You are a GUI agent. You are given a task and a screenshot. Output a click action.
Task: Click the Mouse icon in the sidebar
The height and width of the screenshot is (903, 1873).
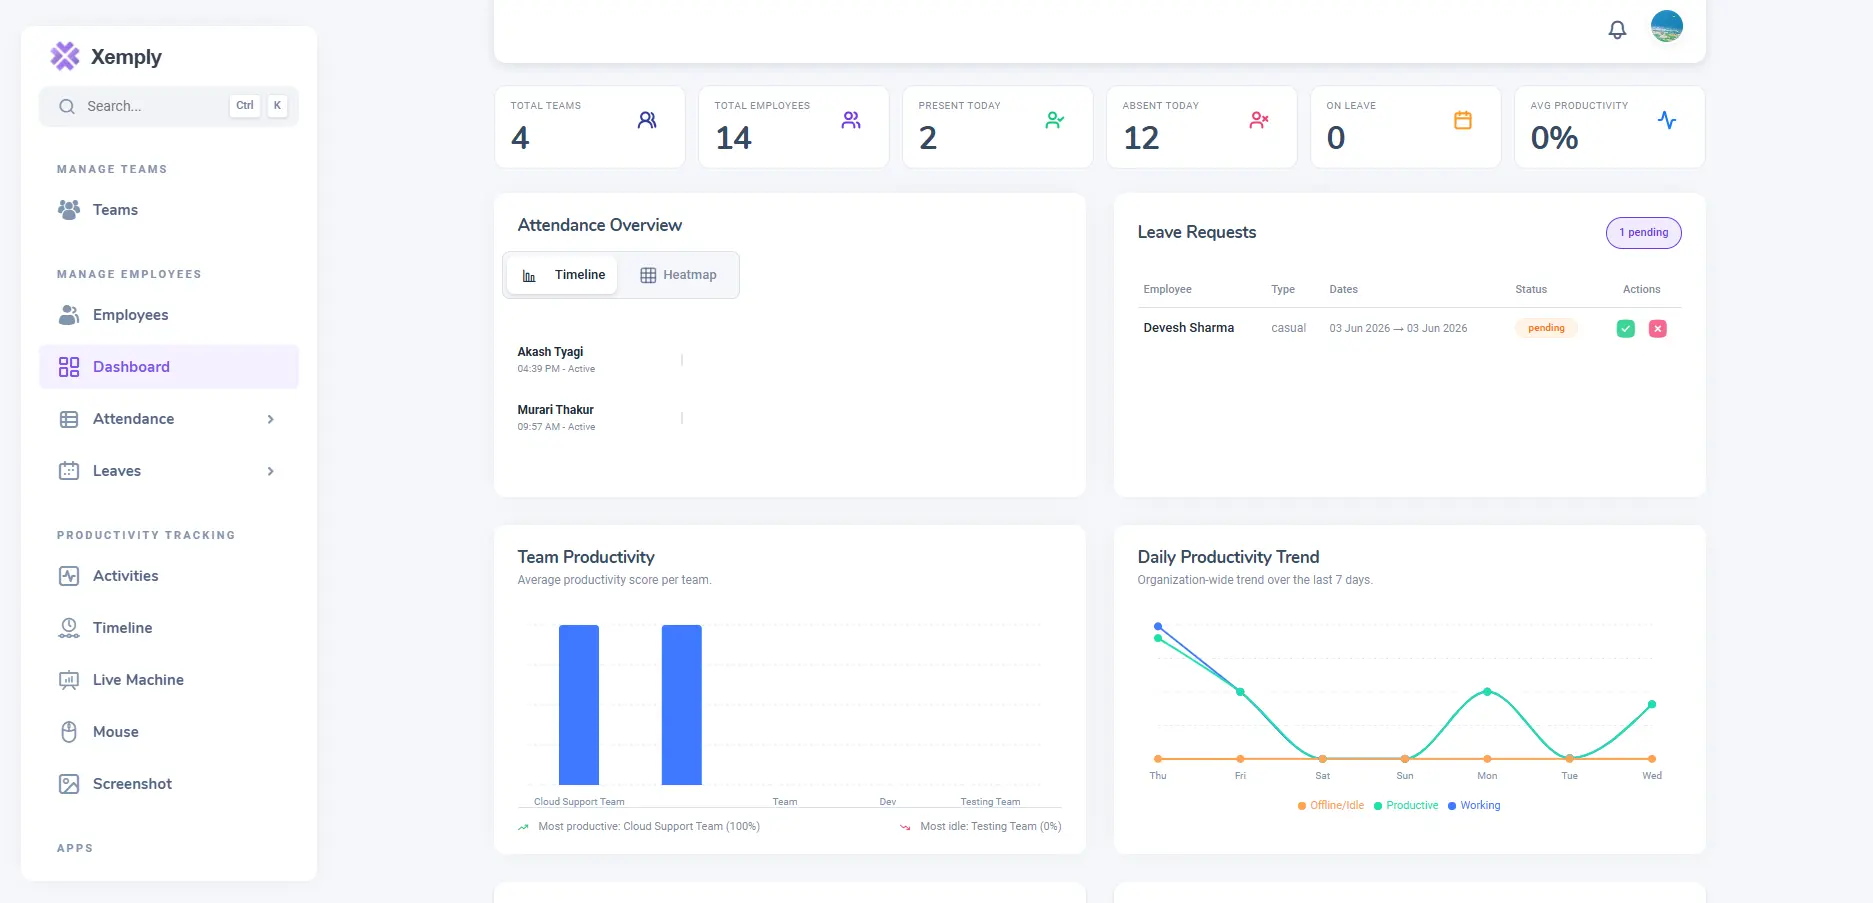pos(69,732)
